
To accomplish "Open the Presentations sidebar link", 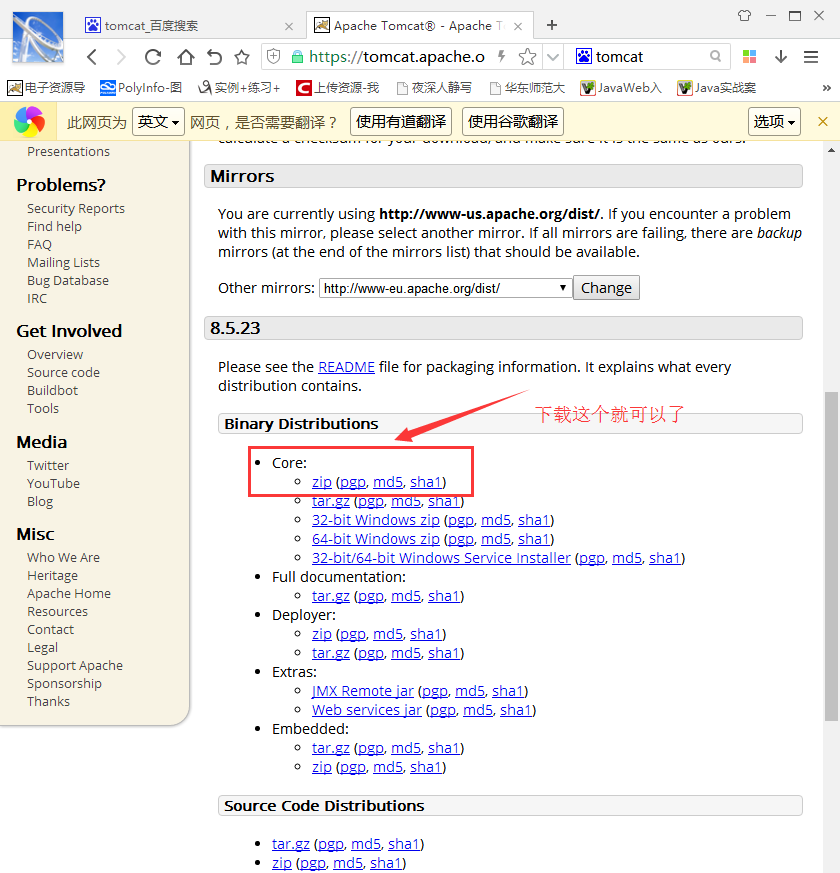I will (68, 151).
